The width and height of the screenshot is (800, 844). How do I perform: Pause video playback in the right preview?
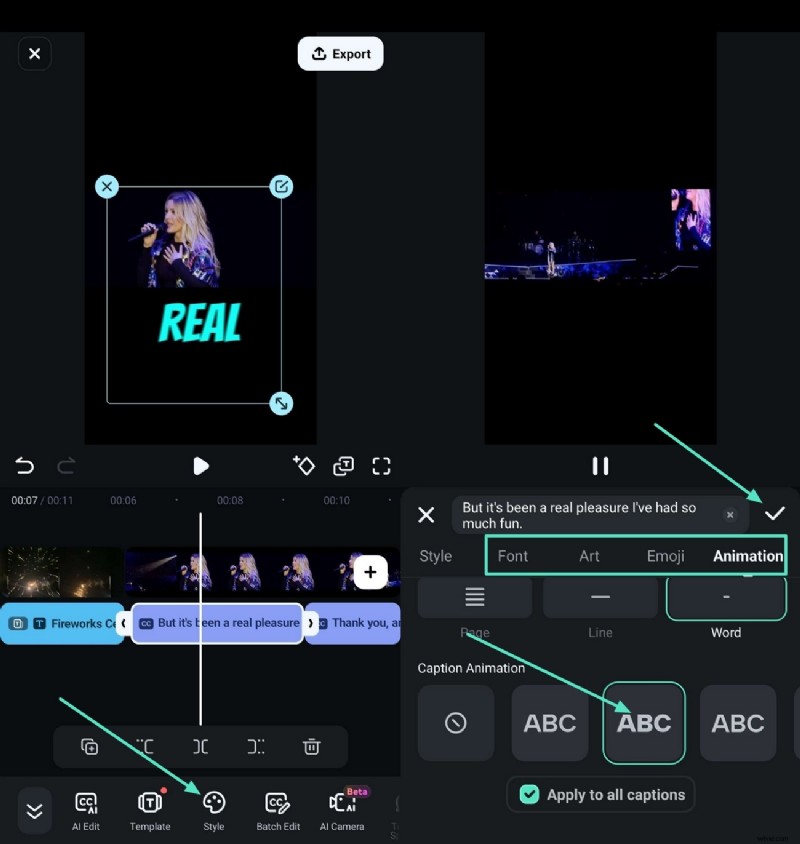(600, 465)
